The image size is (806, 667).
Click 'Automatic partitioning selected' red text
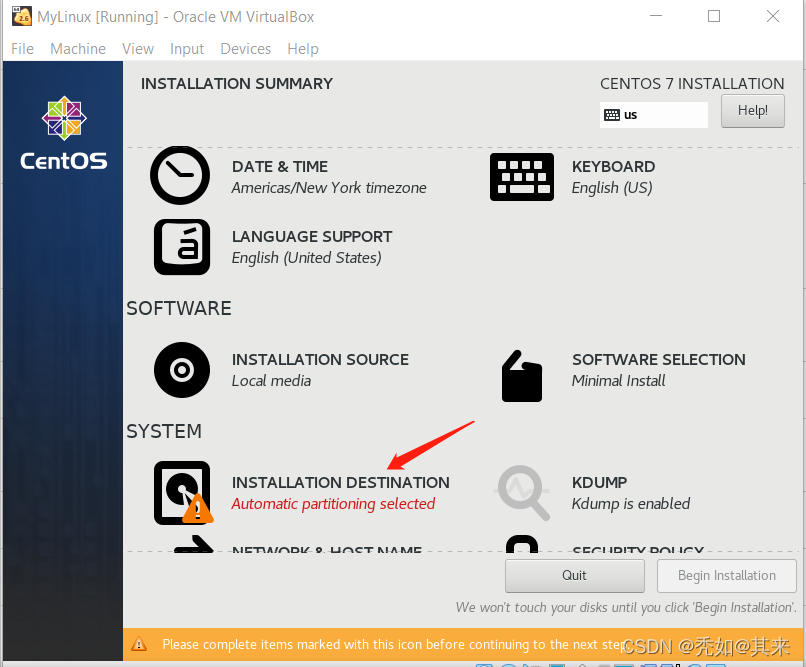click(x=333, y=504)
